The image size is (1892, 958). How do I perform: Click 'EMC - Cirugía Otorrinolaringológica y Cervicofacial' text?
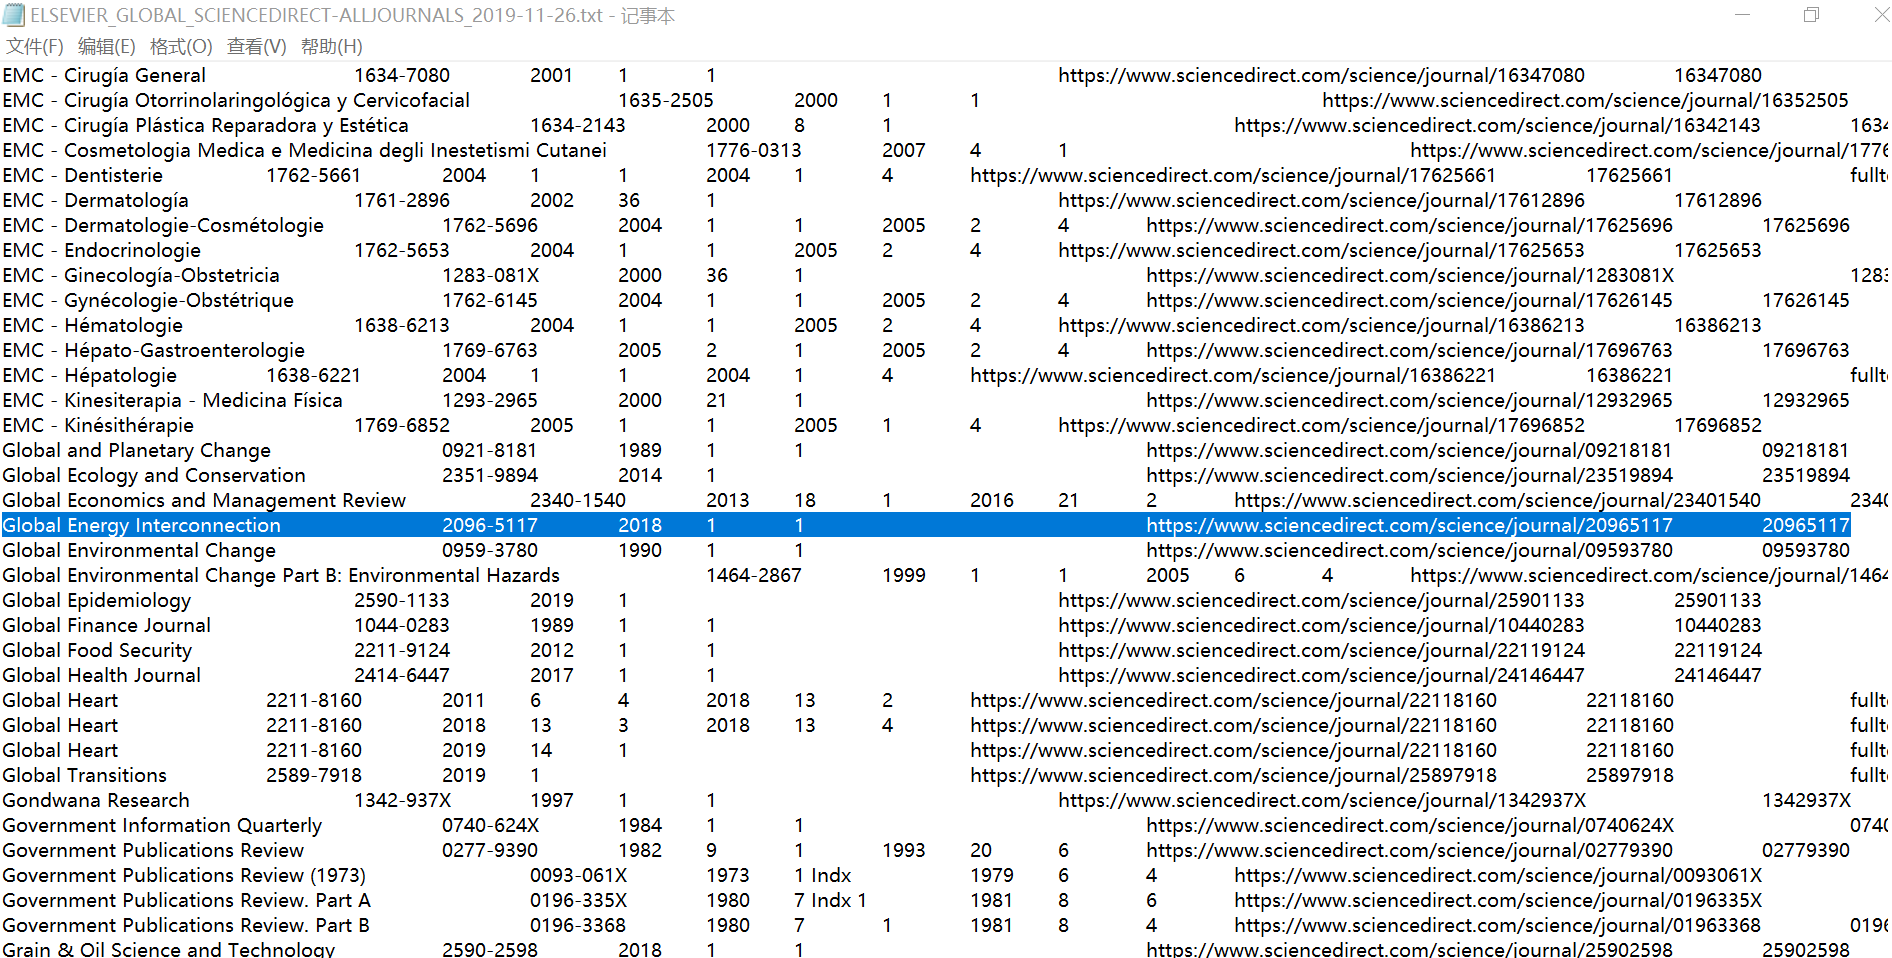click(x=236, y=100)
